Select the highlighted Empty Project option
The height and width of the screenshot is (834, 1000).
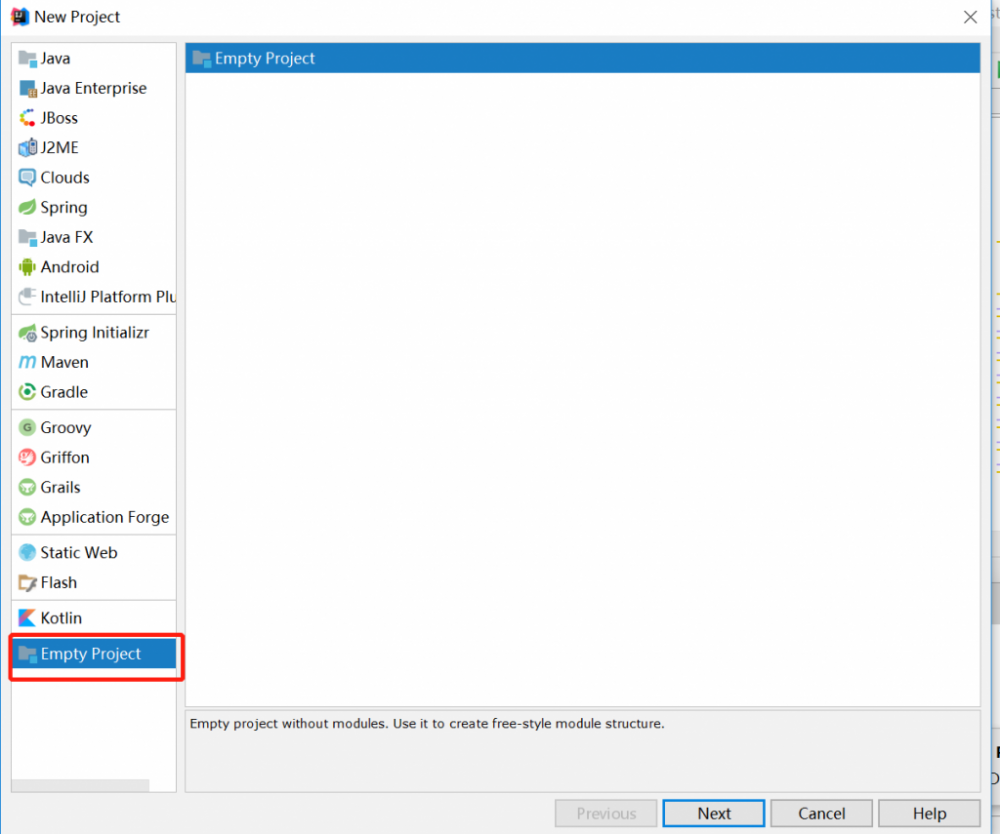click(90, 653)
